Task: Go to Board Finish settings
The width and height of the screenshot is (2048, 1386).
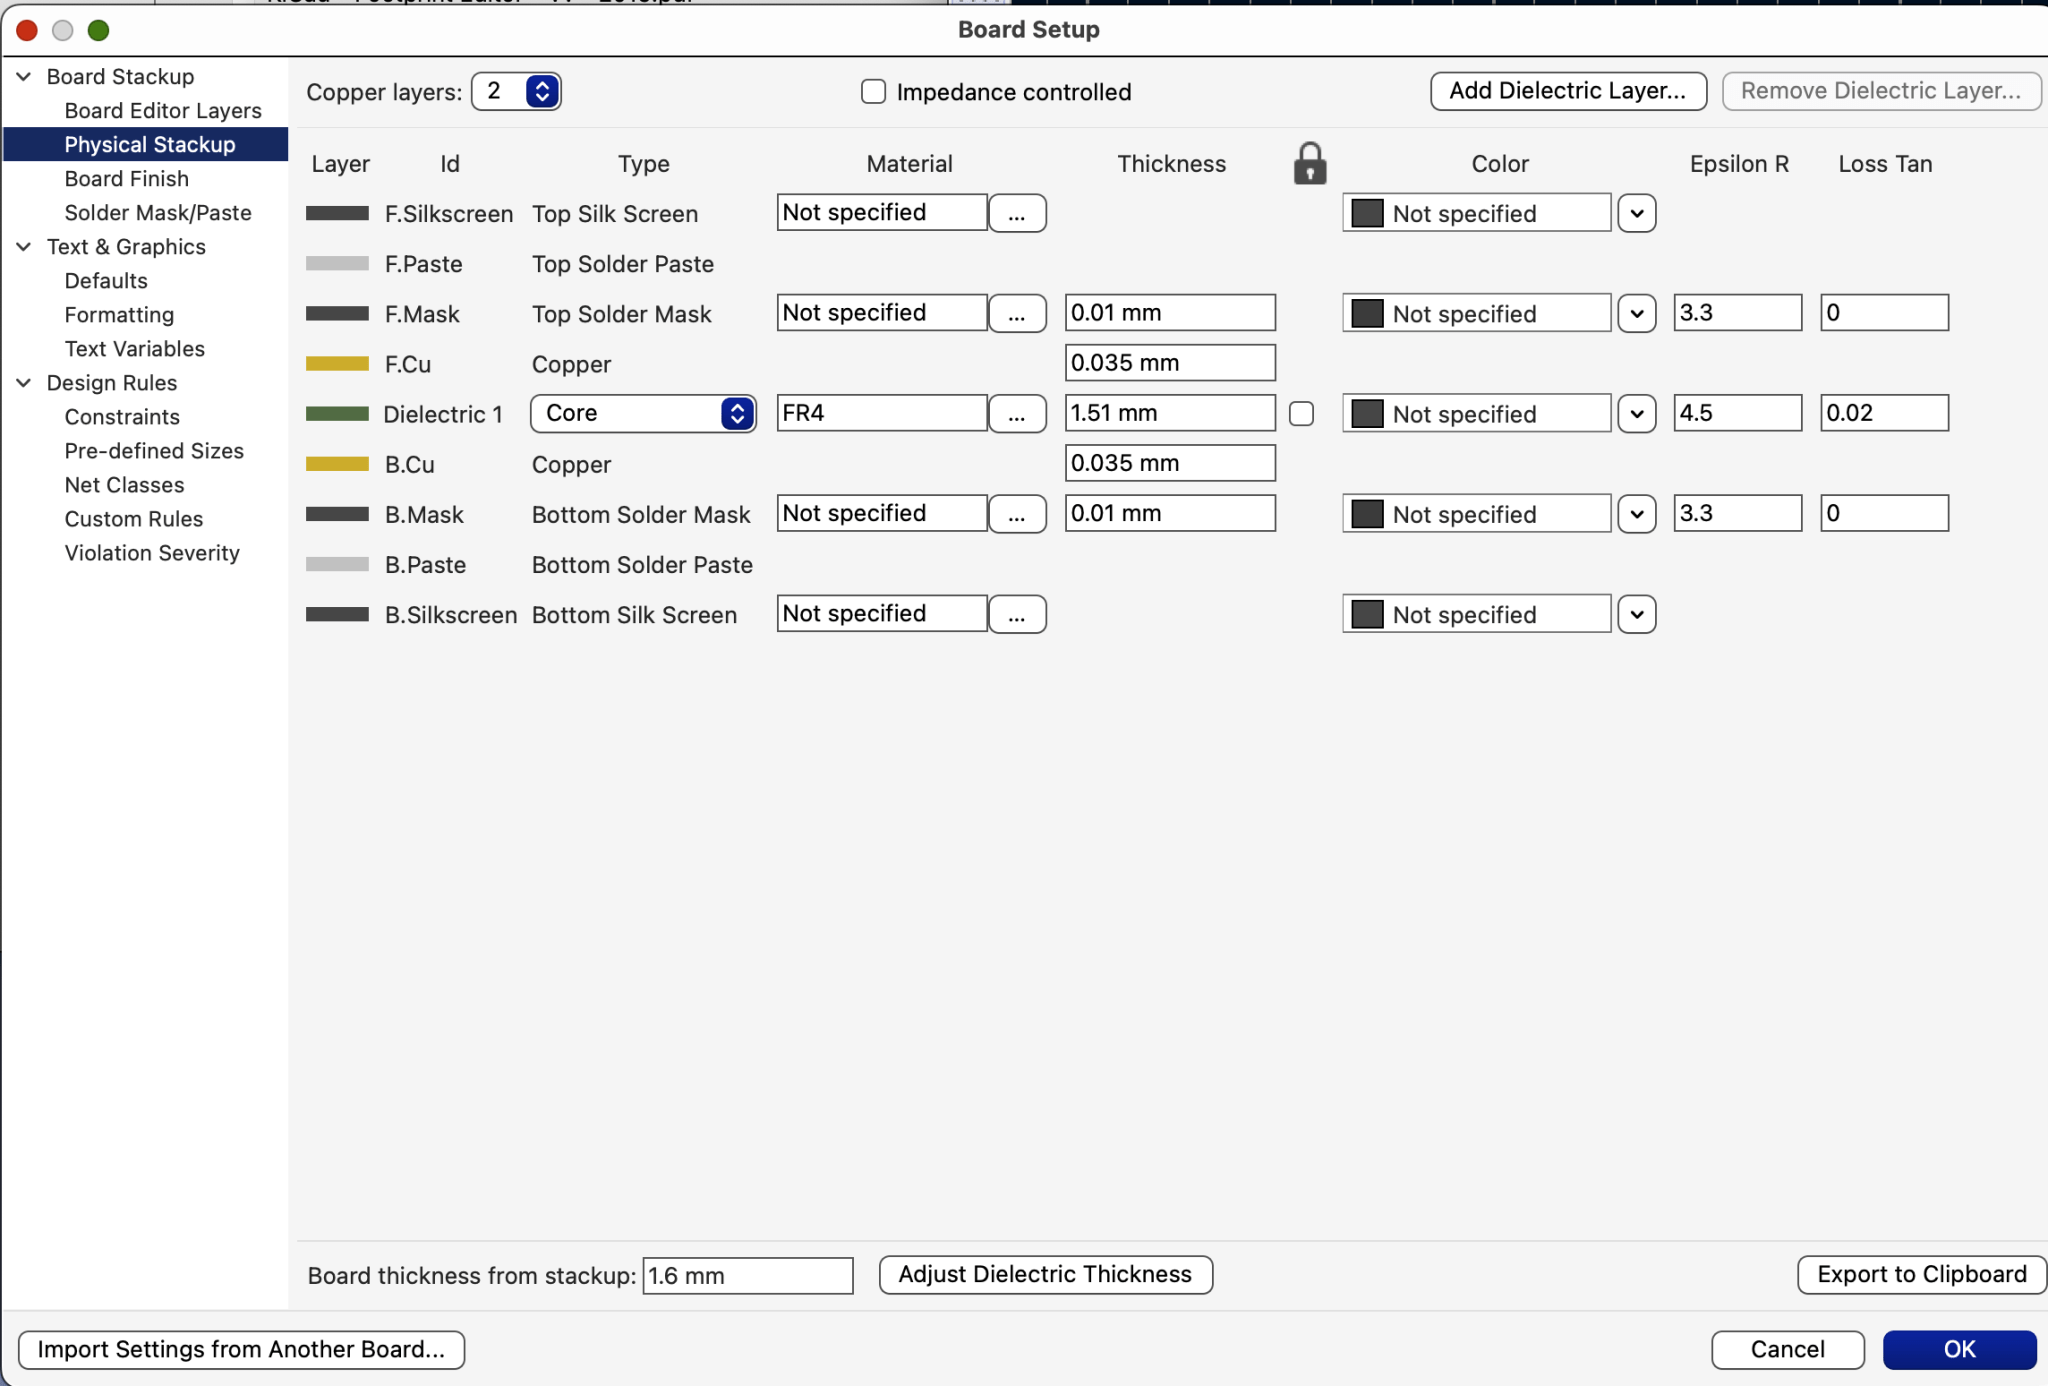Action: pos(127,178)
